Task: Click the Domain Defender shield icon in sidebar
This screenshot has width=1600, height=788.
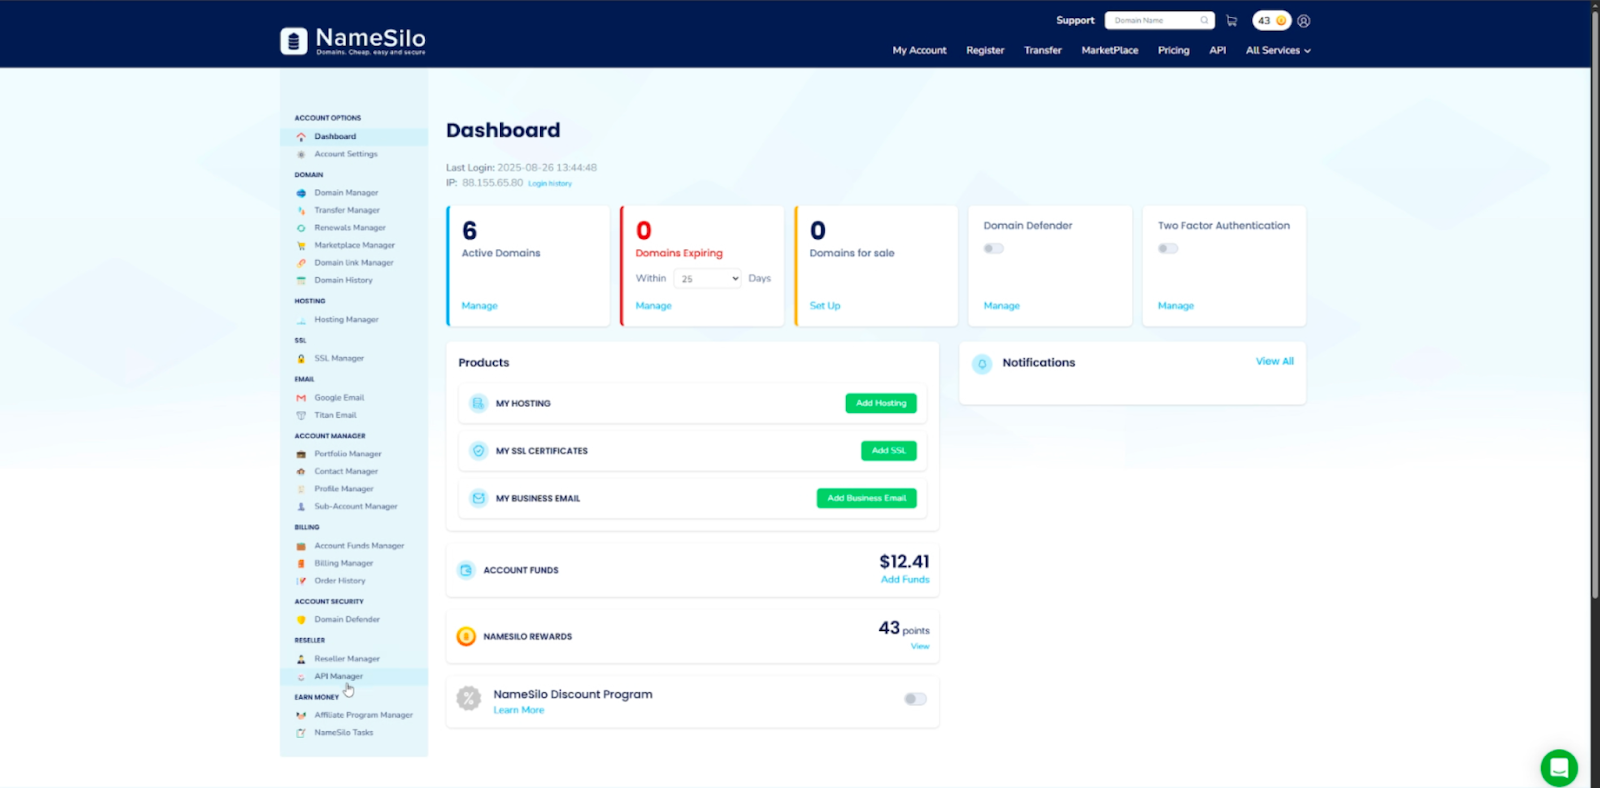Action: pos(301,620)
